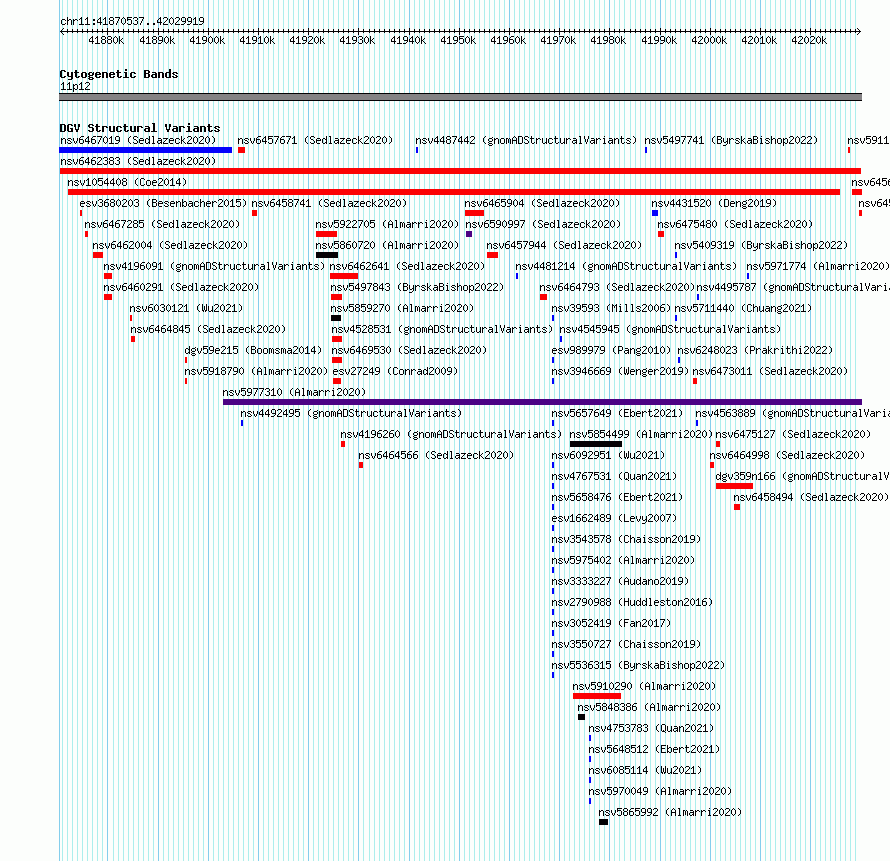Image resolution: width=890 pixels, height=861 pixels.
Task: Click nsv6460291 (Sedlazeck2020) label
Action: (181, 287)
